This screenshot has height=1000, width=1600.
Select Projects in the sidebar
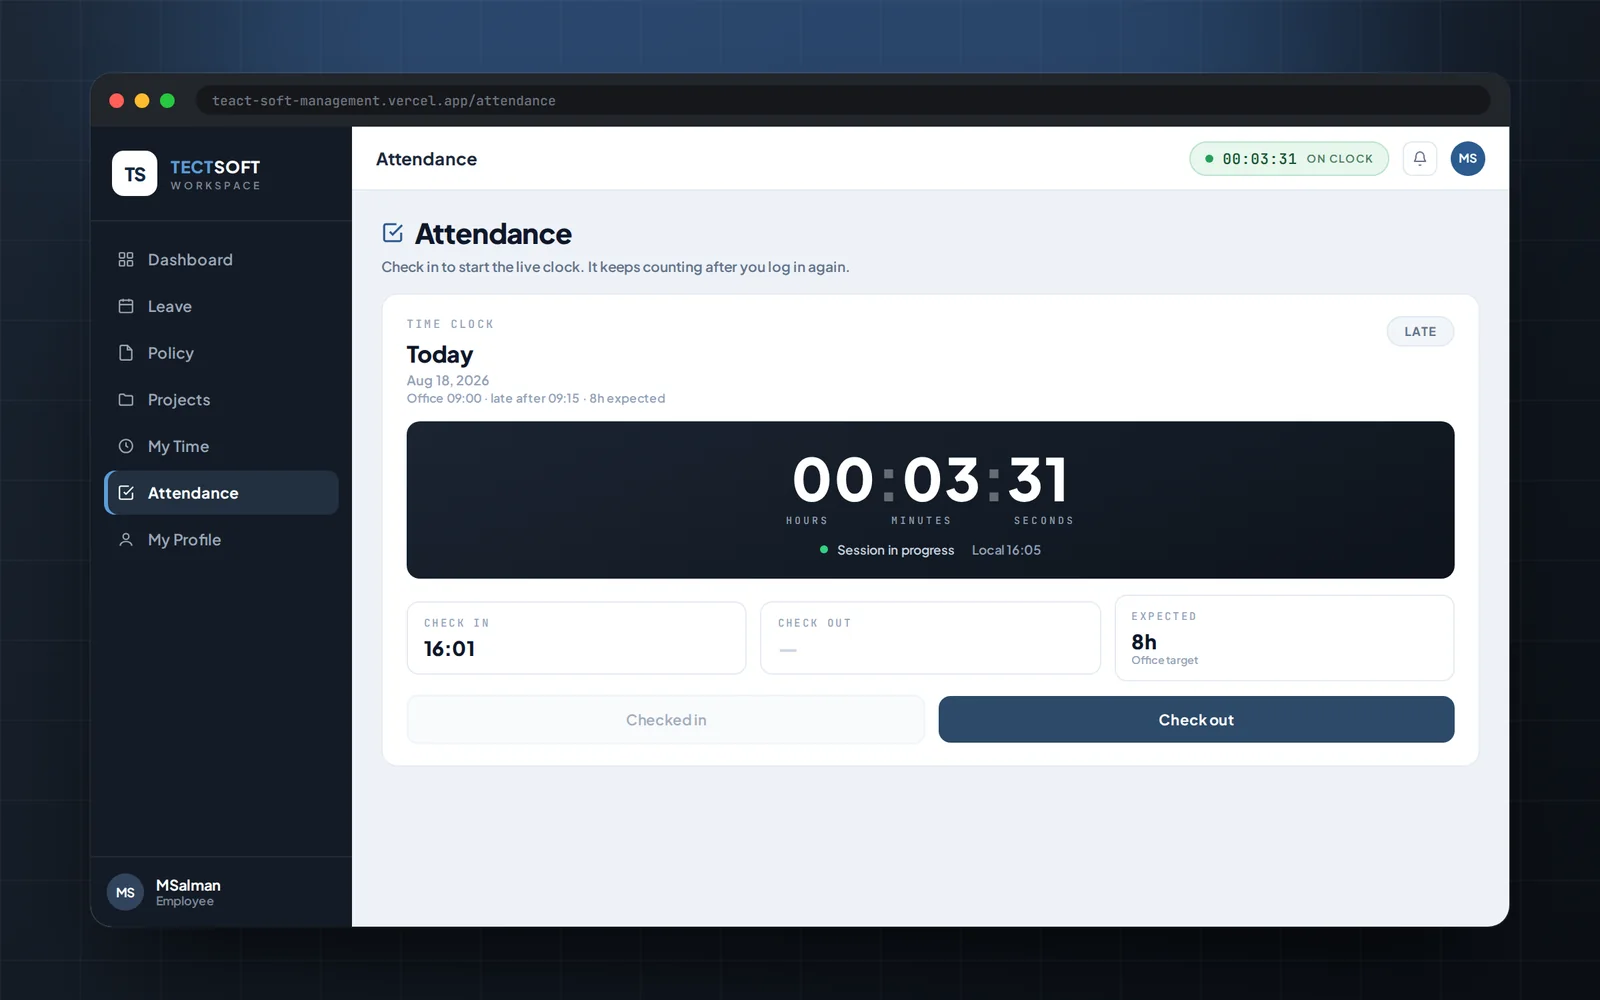[x=221, y=400]
